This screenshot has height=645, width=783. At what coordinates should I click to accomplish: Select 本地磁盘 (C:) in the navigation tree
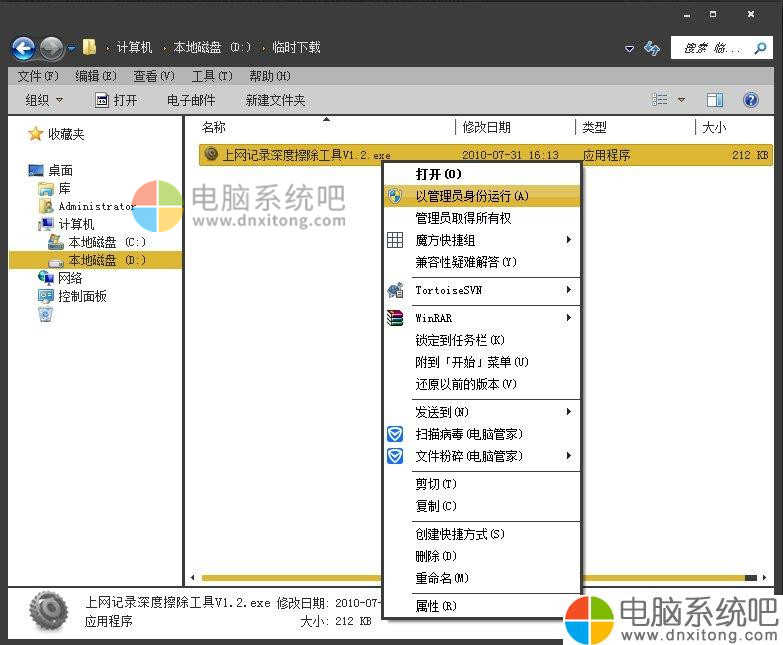coord(106,242)
